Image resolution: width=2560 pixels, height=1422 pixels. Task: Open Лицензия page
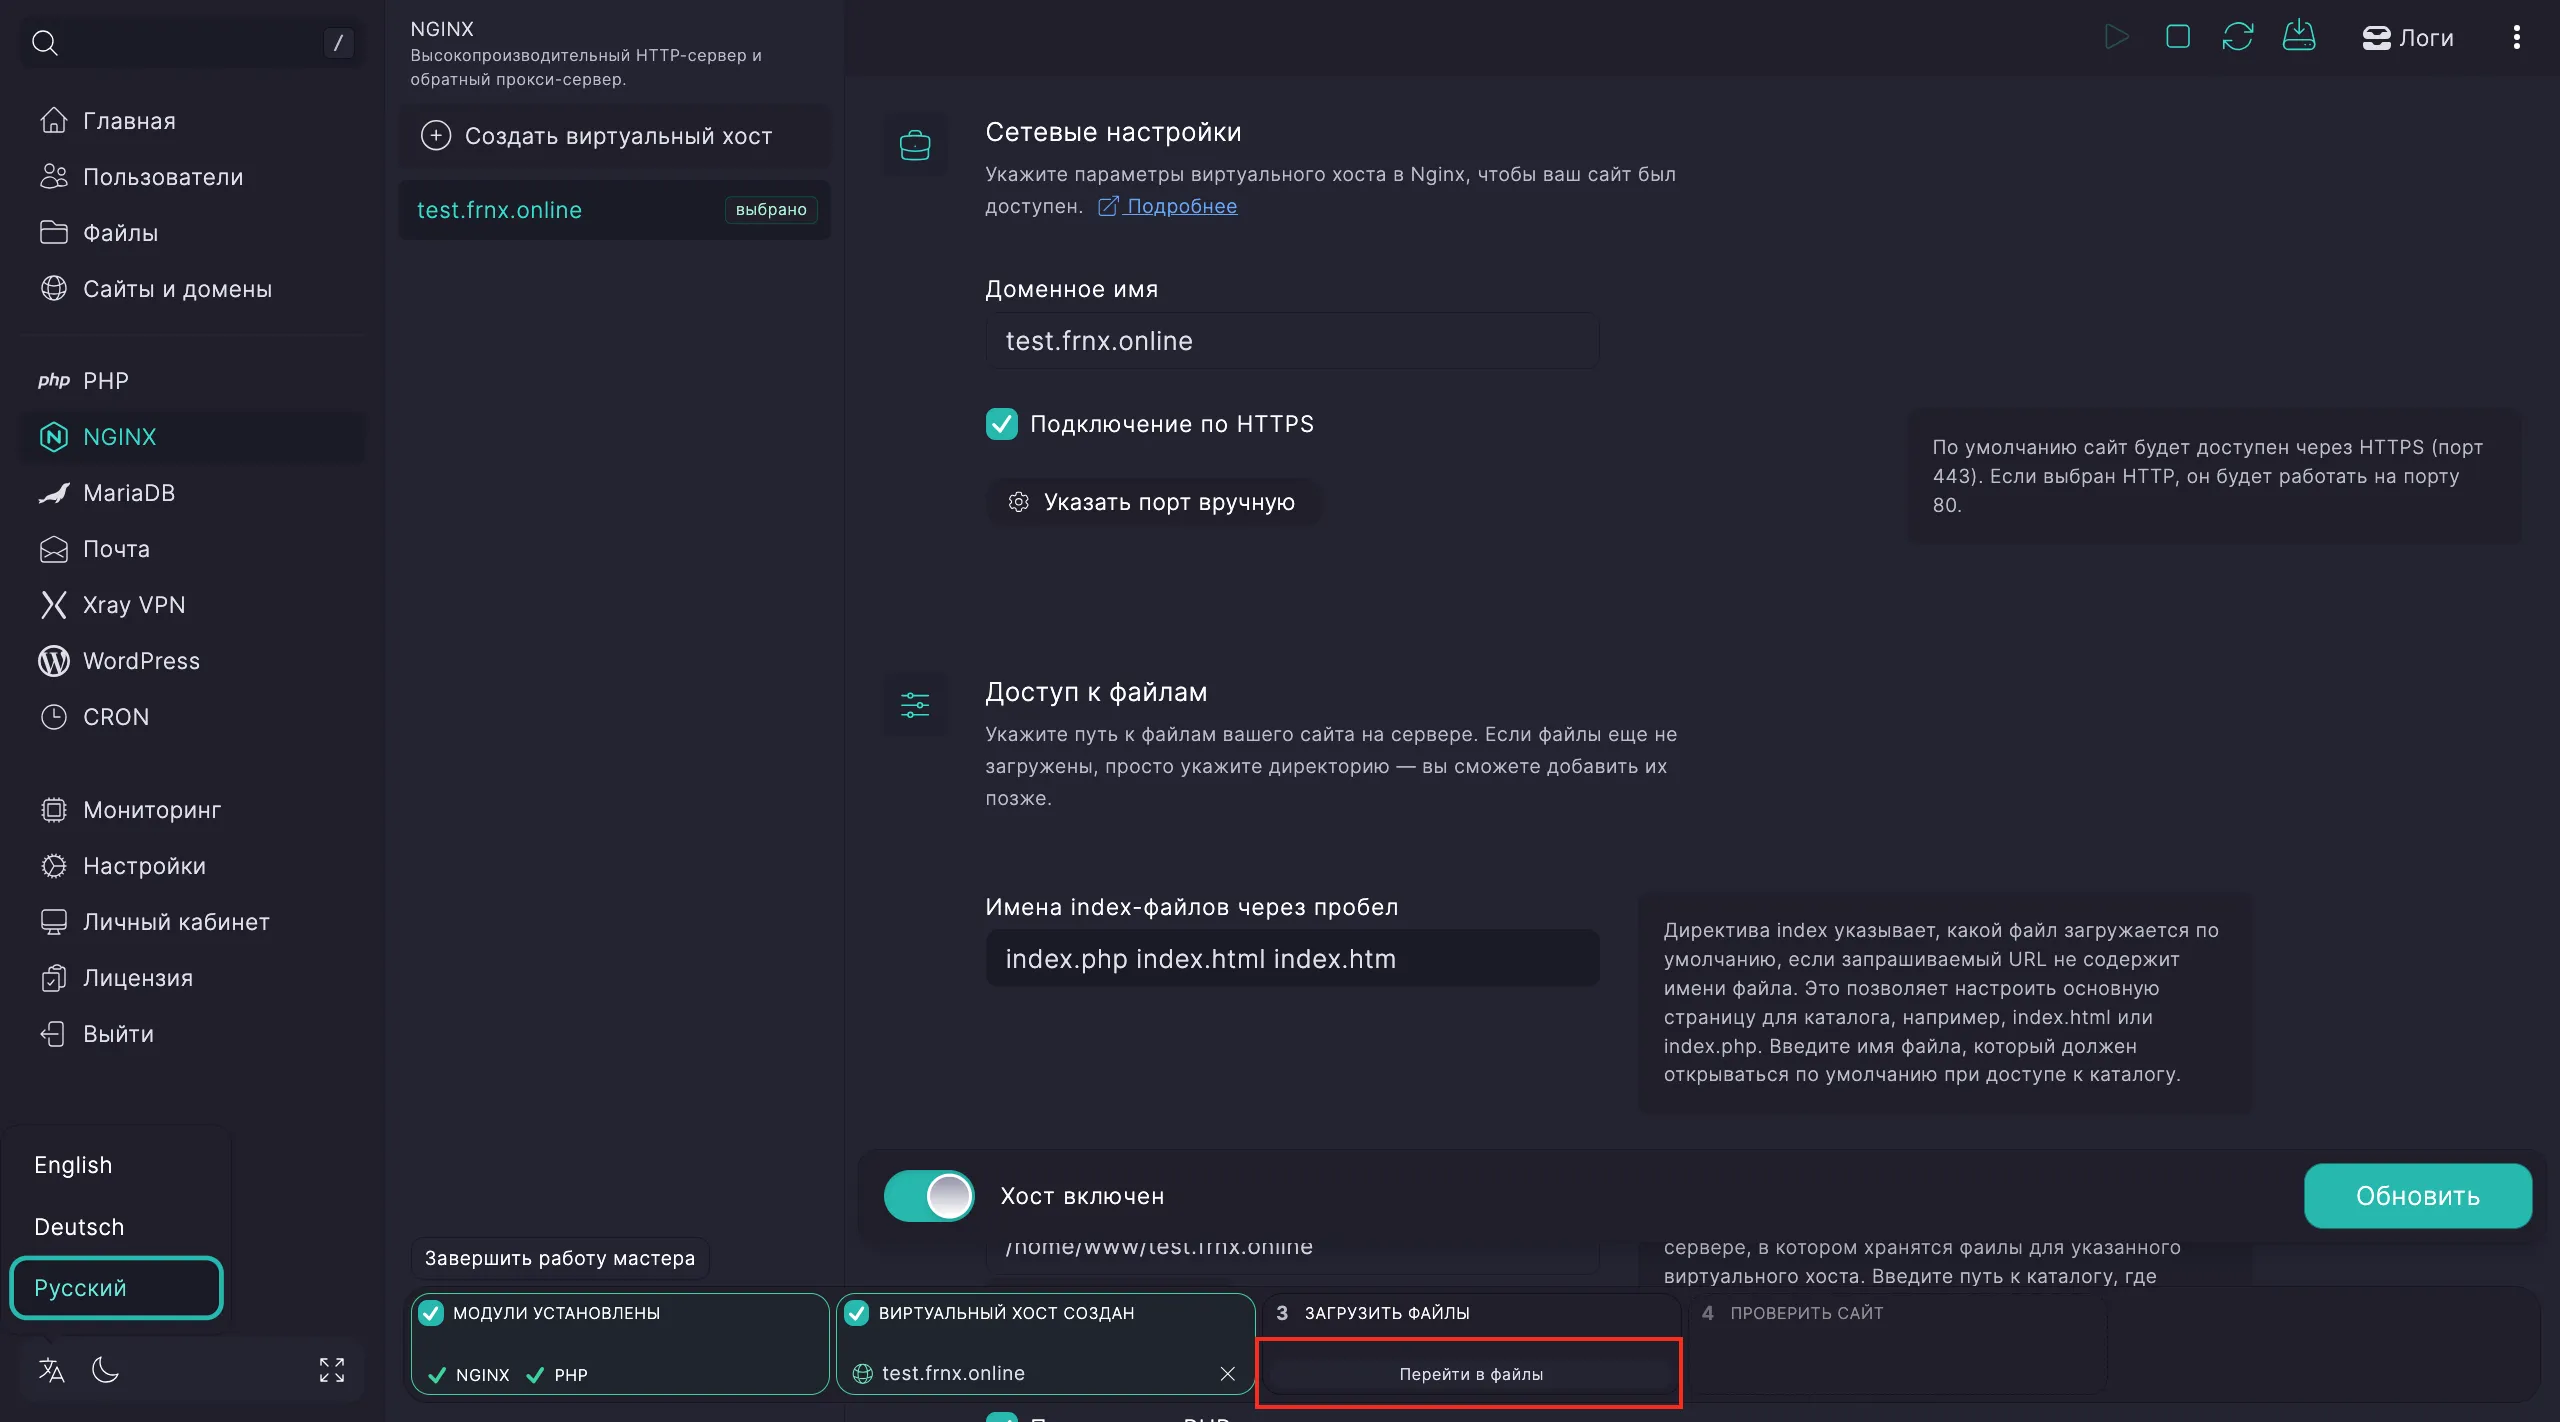[x=194, y=978]
